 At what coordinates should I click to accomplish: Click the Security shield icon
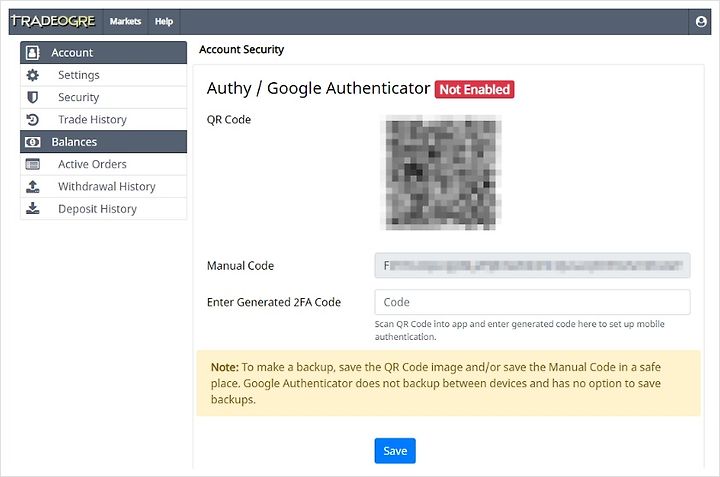coord(33,97)
